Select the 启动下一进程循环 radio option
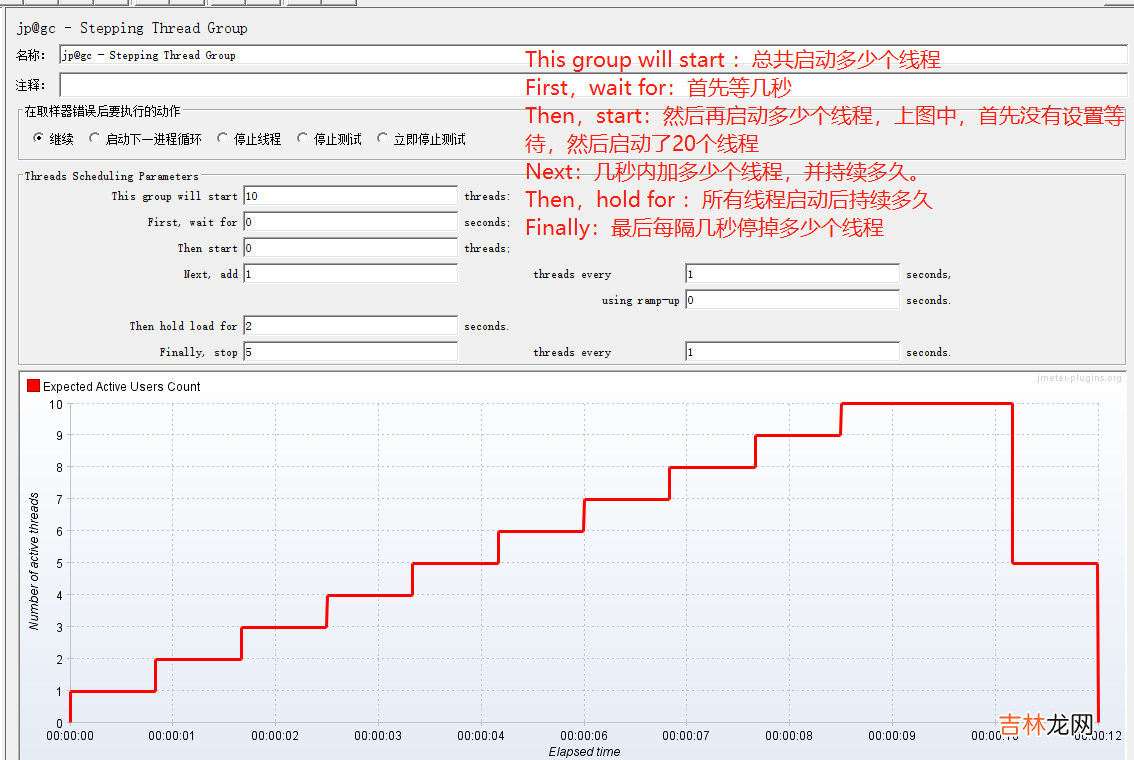Screen dimensions: 1134x760 (95, 139)
